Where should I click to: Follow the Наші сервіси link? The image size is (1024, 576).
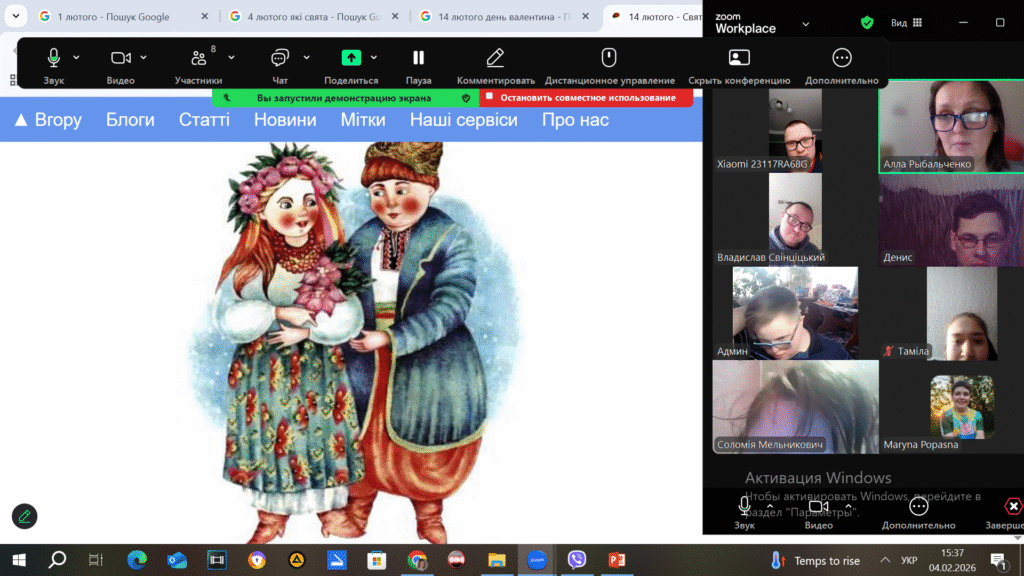[x=463, y=120]
